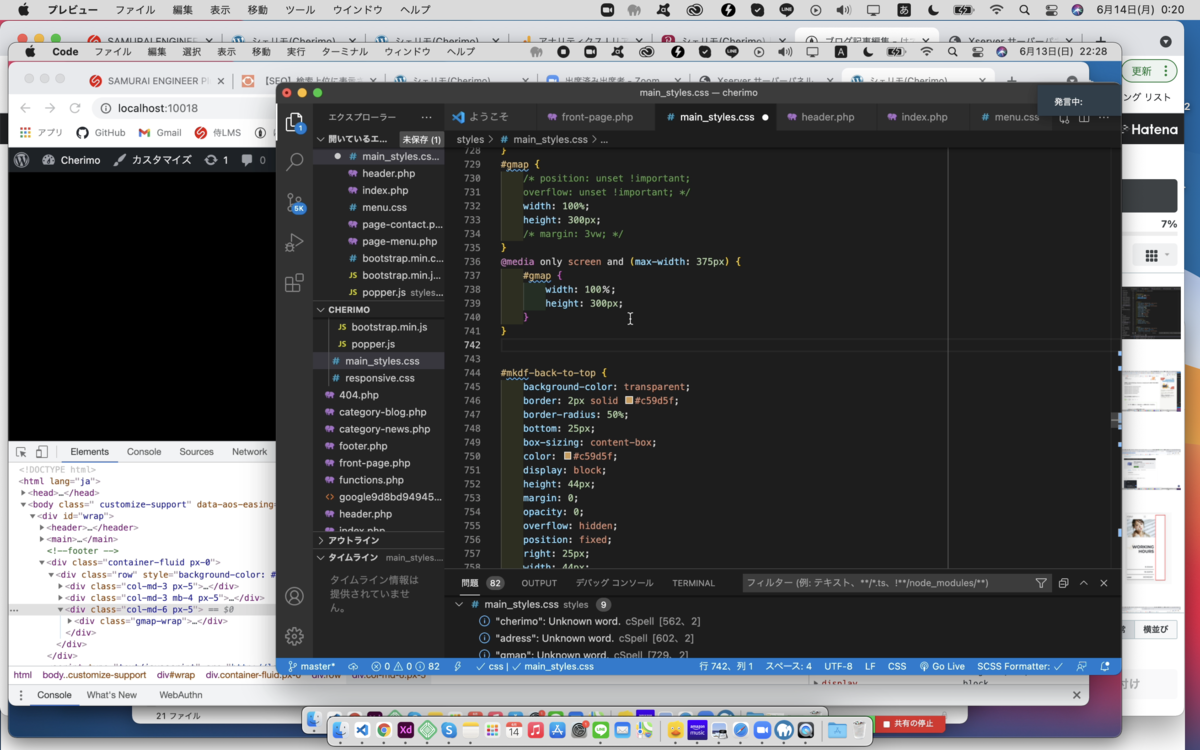Image resolution: width=1200 pixels, height=750 pixels.
Task: Click the master branch indicator in status bar
Action: 311,666
